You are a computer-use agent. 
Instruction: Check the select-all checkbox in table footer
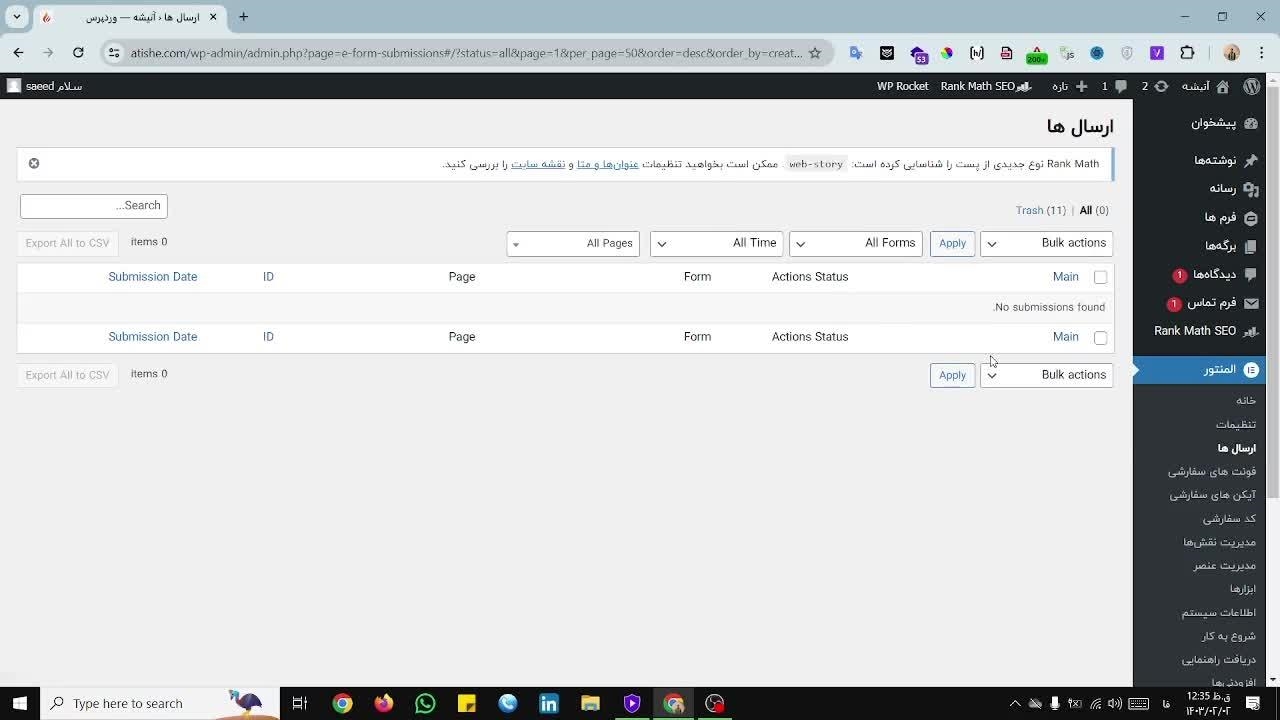(x=1100, y=338)
